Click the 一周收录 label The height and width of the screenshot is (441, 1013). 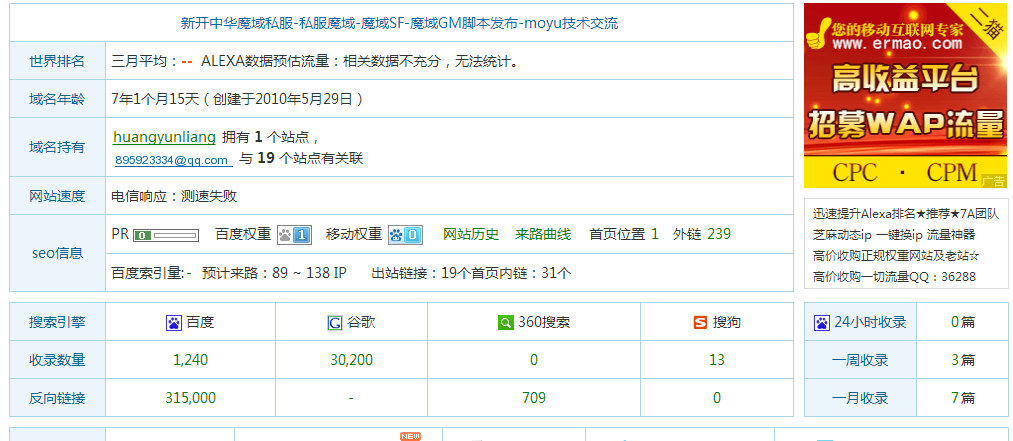(860, 360)
